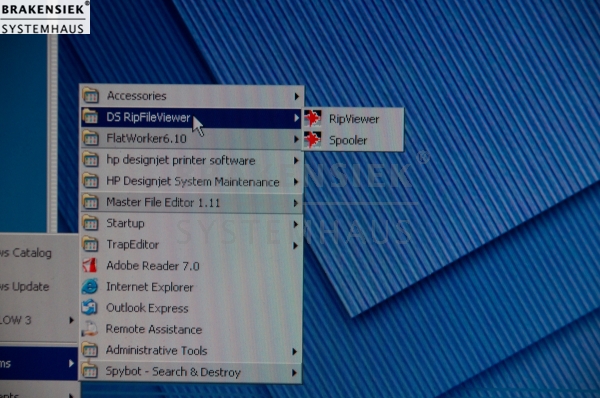Click Master File Editor 1.11 folder icon
This screenshot has height=398, width=600.
91,202
